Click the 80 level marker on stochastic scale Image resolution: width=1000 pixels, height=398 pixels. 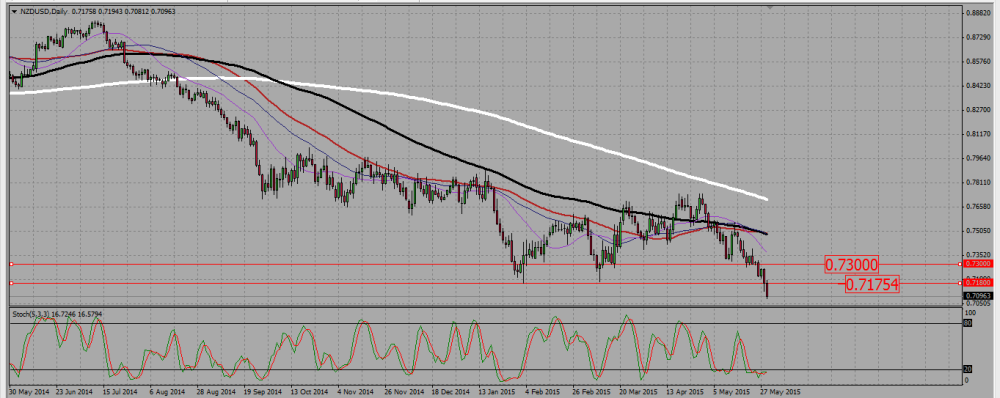click(967, 323)
